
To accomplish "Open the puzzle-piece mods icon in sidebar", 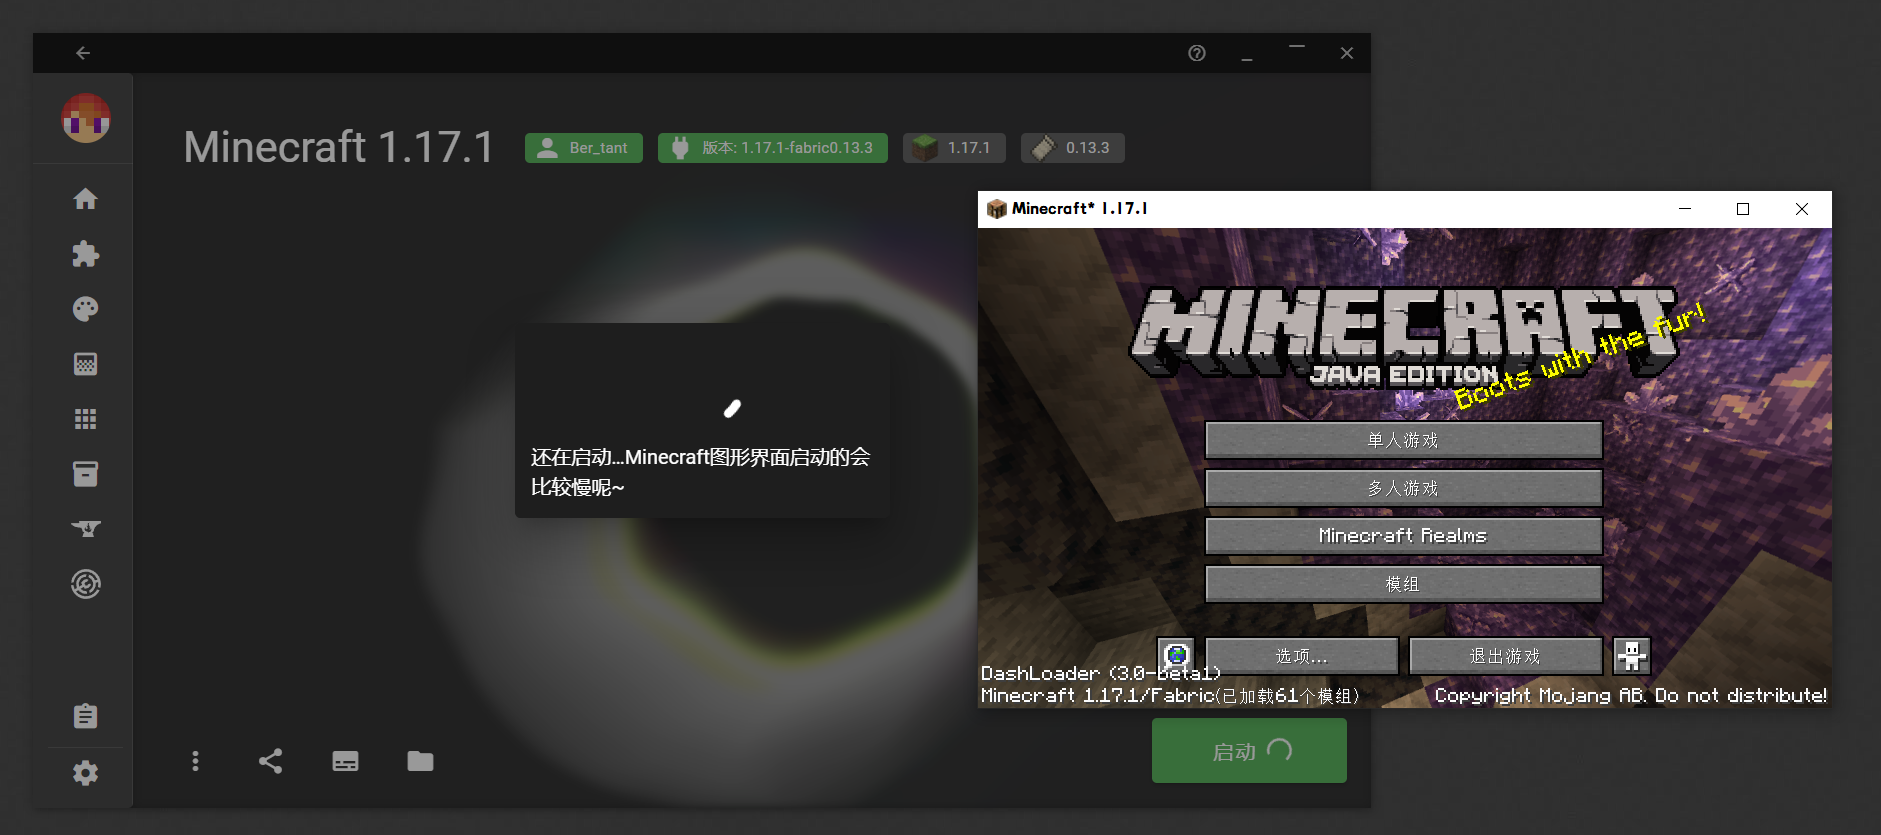I will tap(86, 254).
